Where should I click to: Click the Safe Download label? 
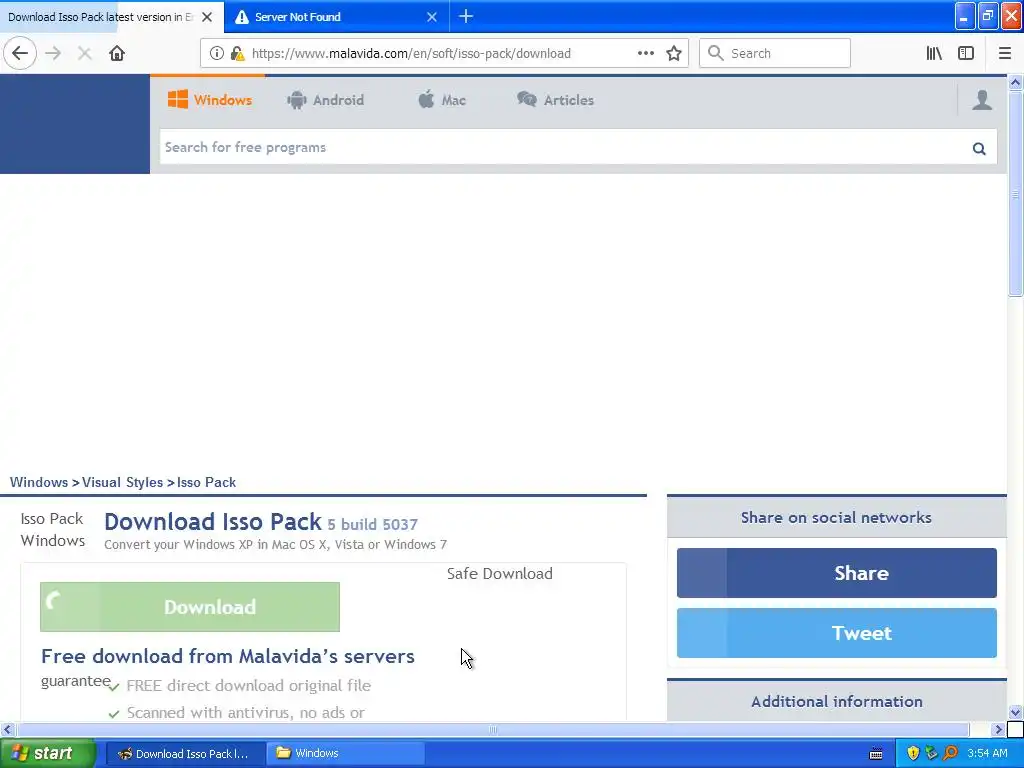[x=500, y=573]
